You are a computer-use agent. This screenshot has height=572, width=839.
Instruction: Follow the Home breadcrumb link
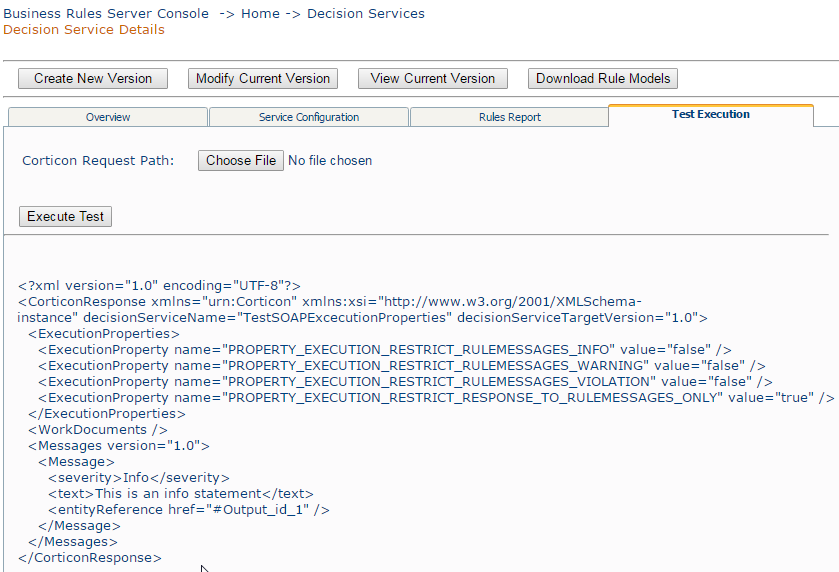(260, 13)
